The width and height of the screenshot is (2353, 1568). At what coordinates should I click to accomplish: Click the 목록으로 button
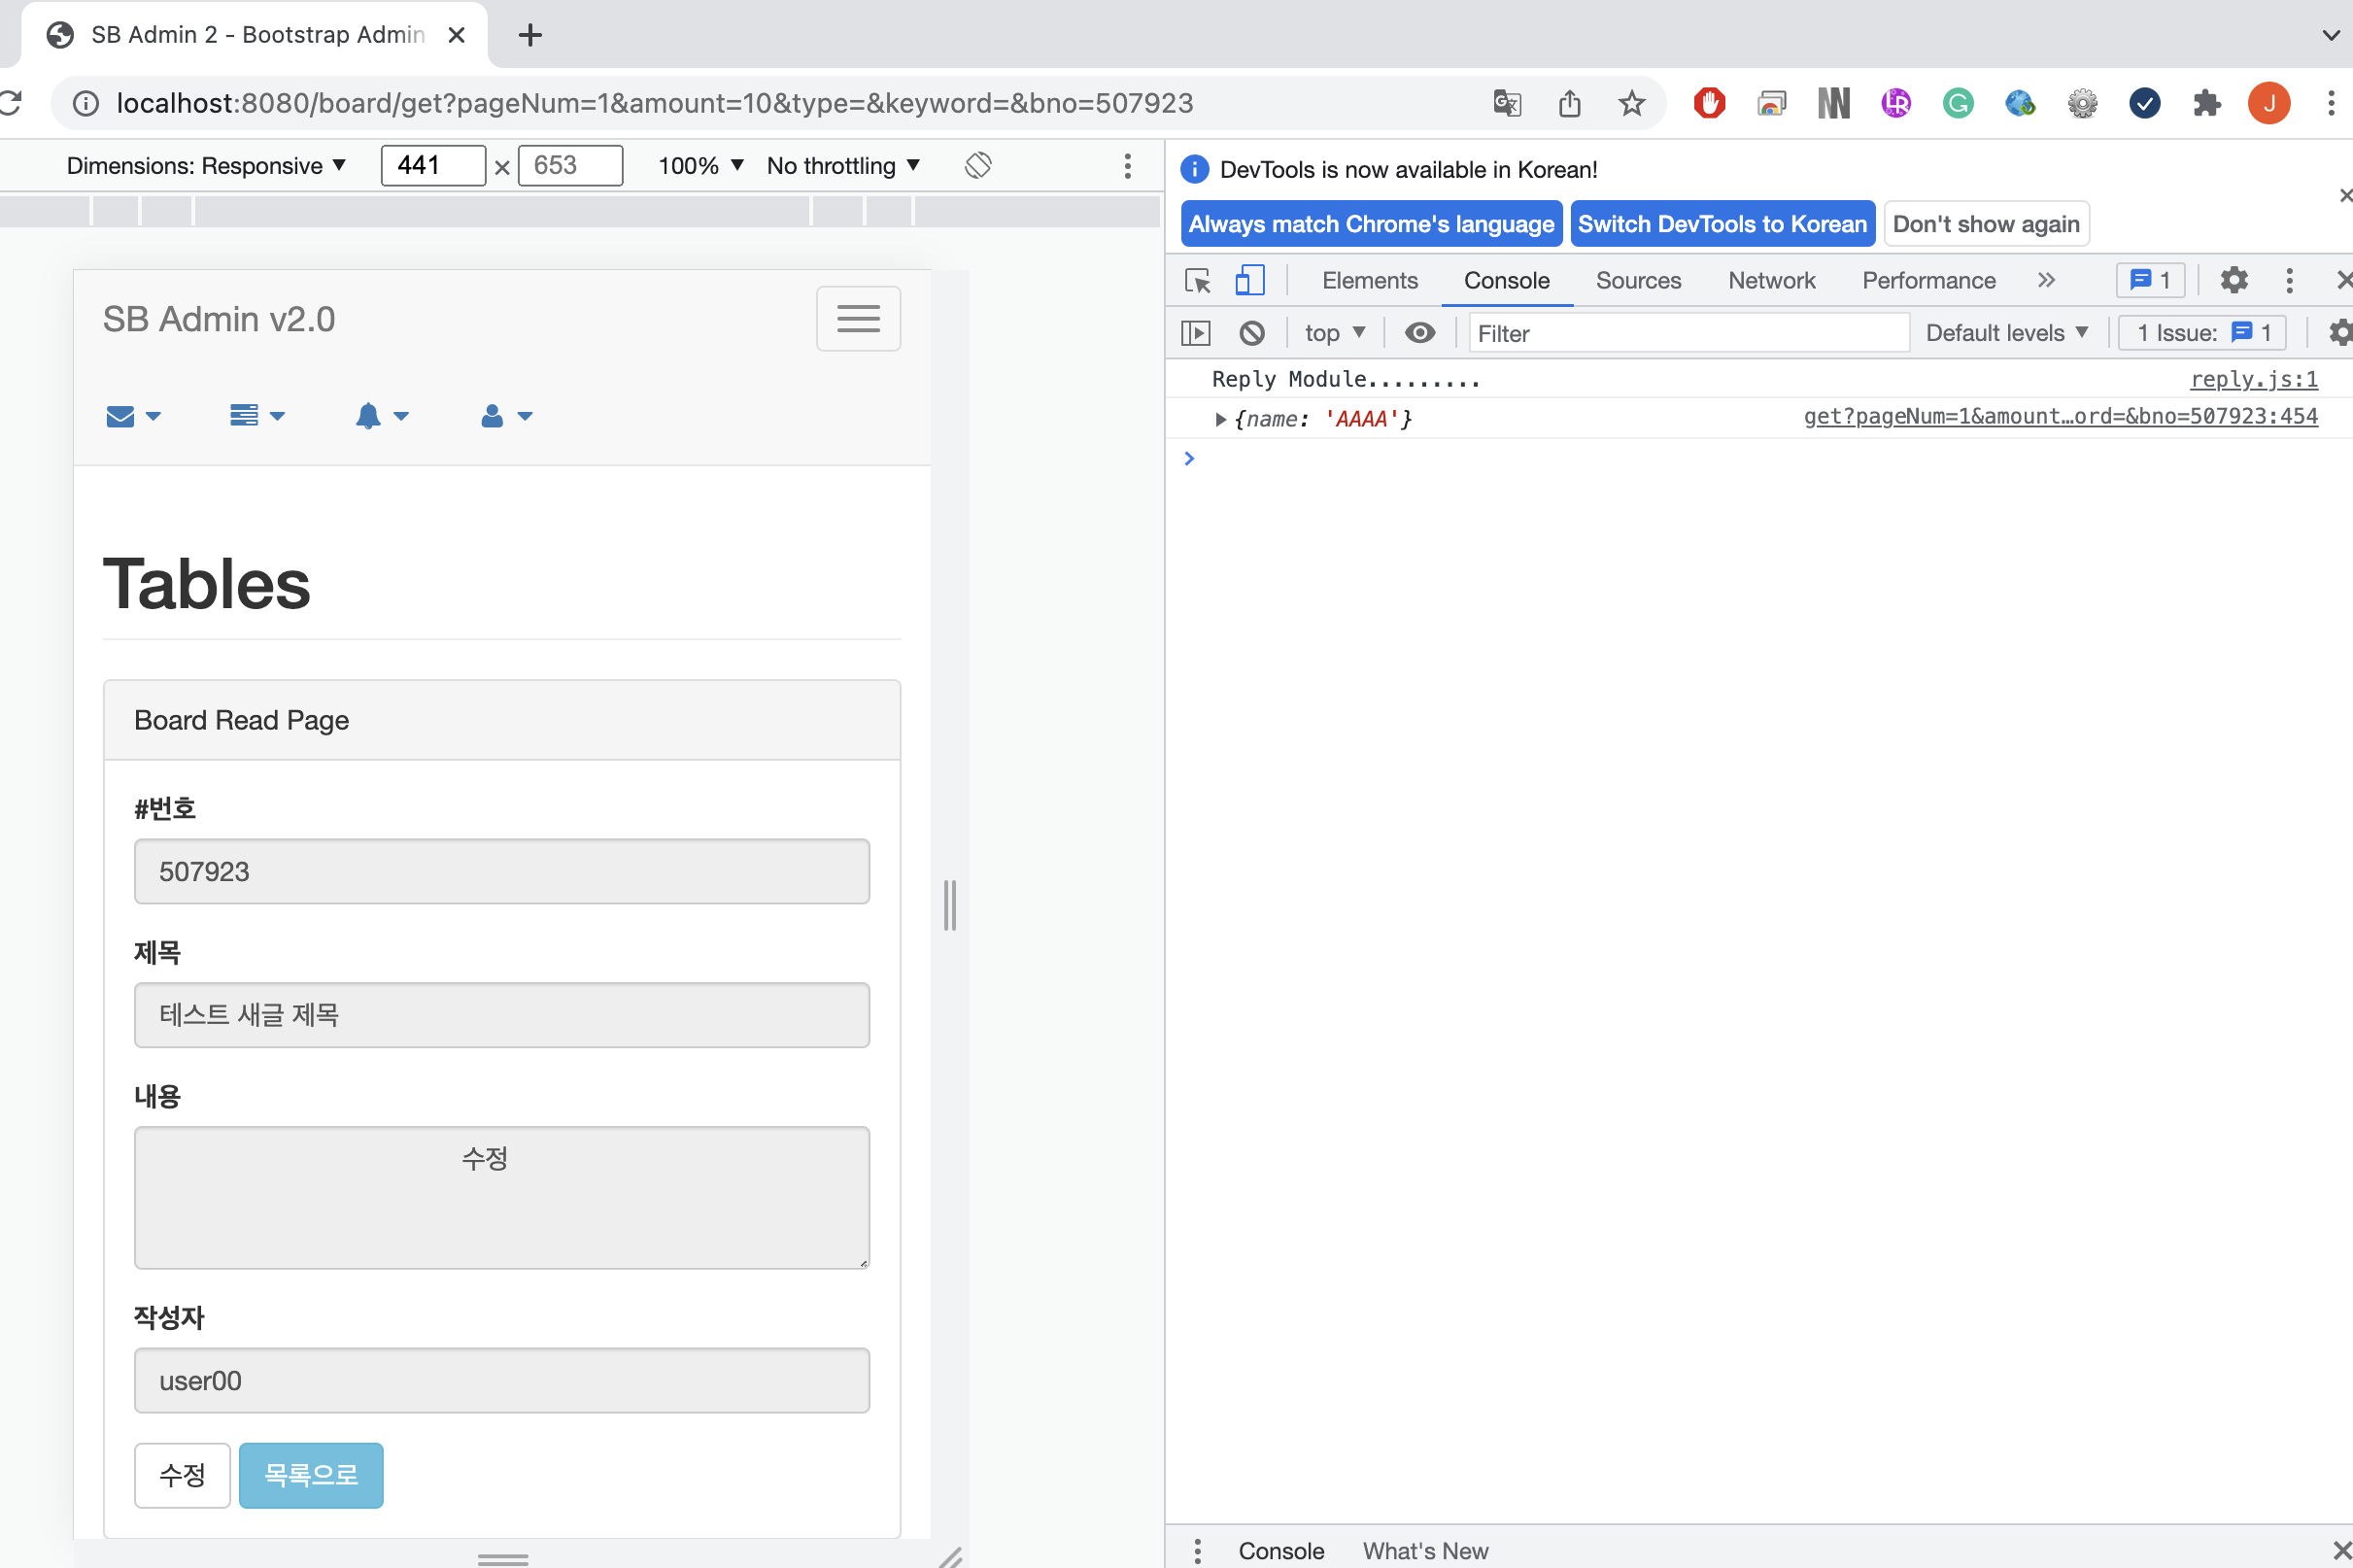click(310, 1475)
